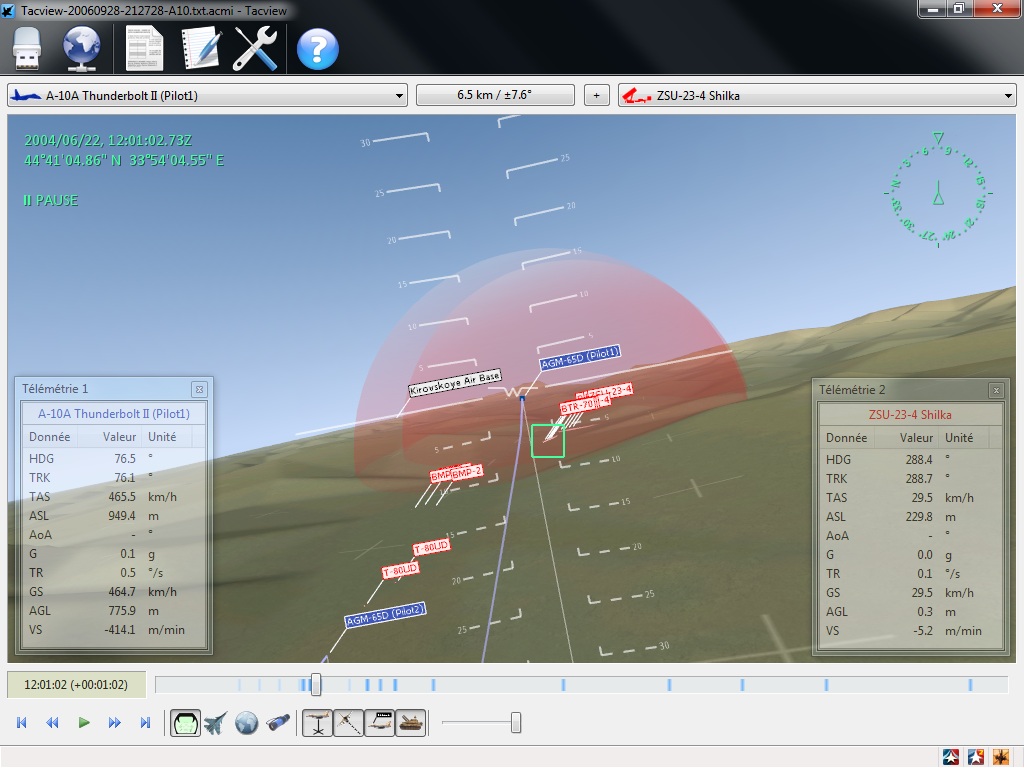Open the wrench and screwdriver settings icon
Viewport: 1024px width, 768px height.
[x=255, y=48]
